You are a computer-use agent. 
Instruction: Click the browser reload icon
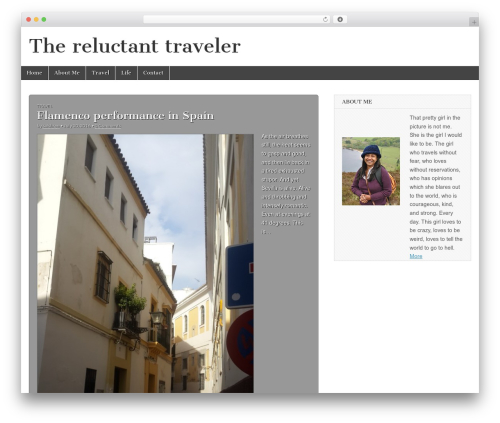(x=325, y=20)
